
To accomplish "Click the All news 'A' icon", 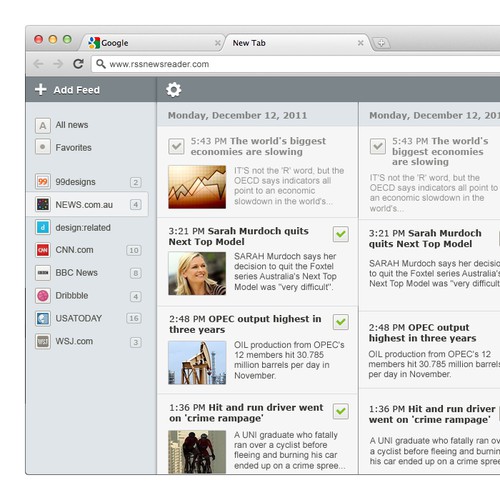I will (x=43, y=126).
